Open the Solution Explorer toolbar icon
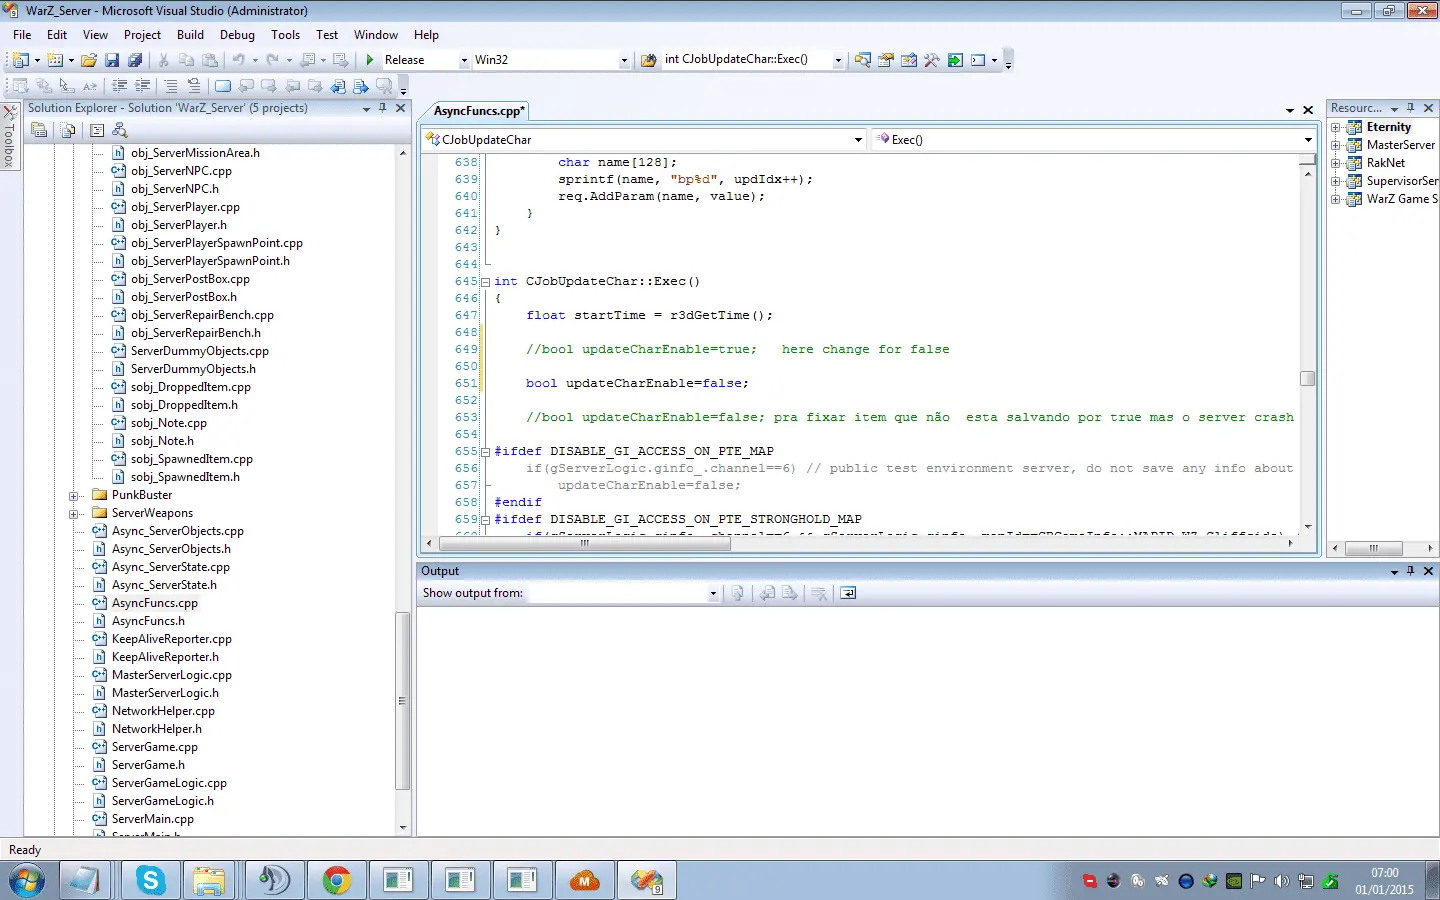The width and height of the screenshot is (1440, 900). (x=863, y=60)
